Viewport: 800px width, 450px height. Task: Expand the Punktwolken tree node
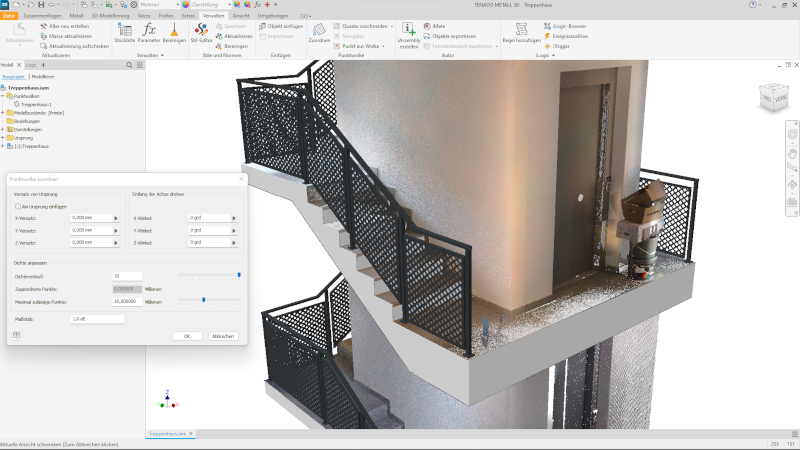coord(4,96)
